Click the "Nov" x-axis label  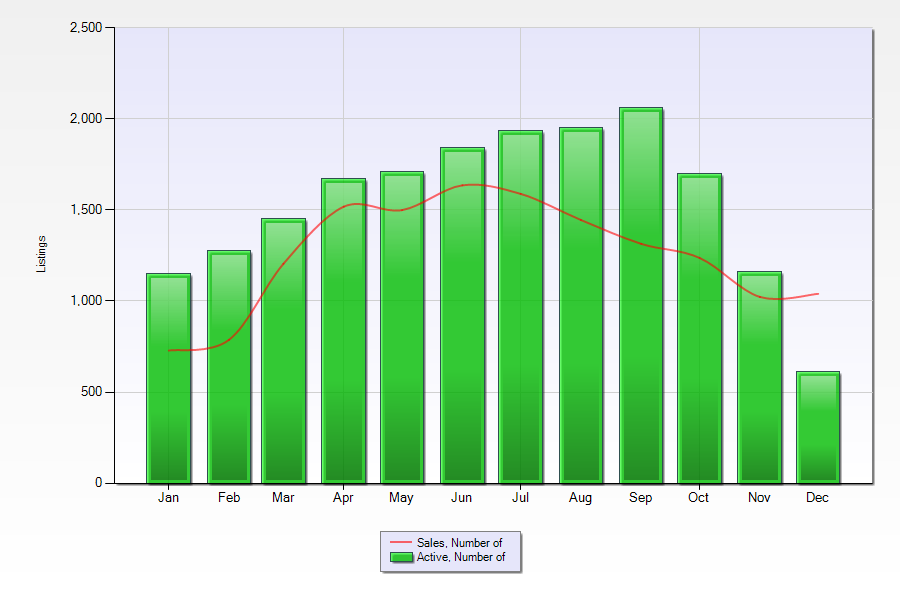point(759,498)
